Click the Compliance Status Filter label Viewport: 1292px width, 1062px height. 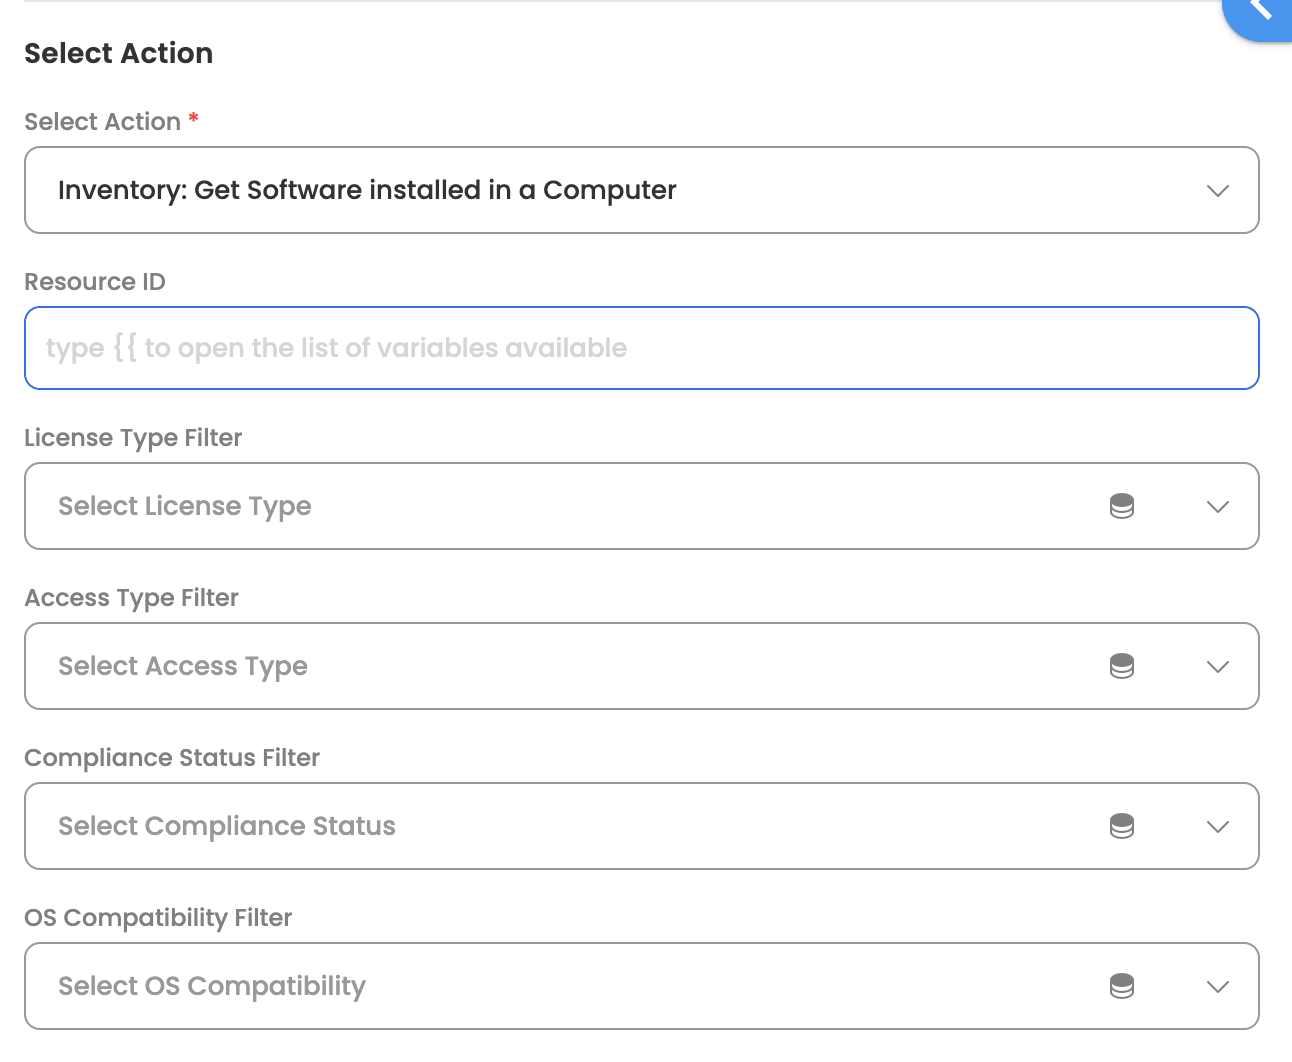[x=172, y=758]
